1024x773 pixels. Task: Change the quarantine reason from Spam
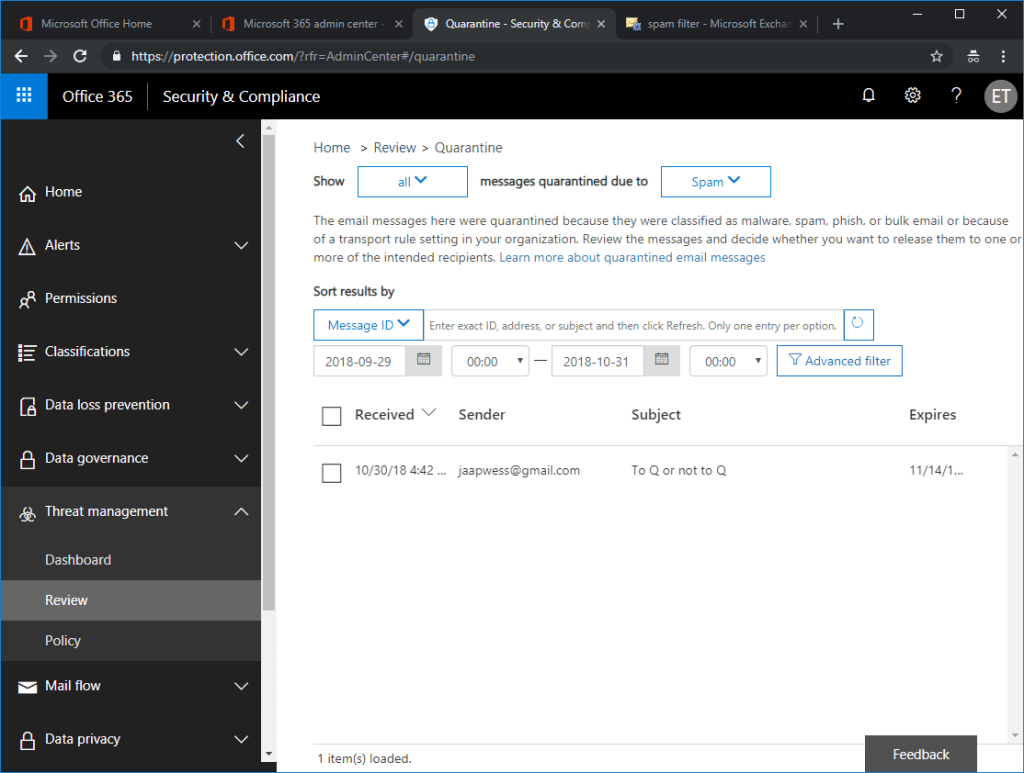coord(715,181)
